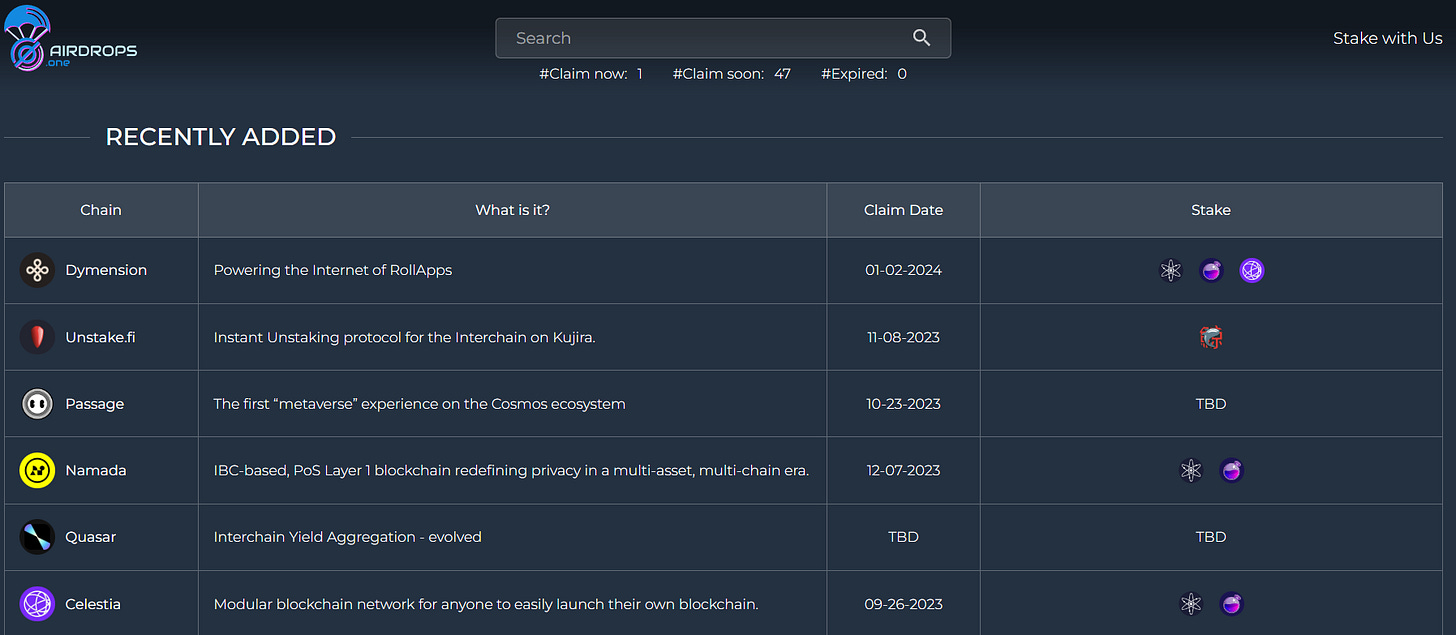Viewport: 1456px width, 635px height.
Task: Click Cosmos atom stake icon in Namada row
Action: pos(1191,470)
